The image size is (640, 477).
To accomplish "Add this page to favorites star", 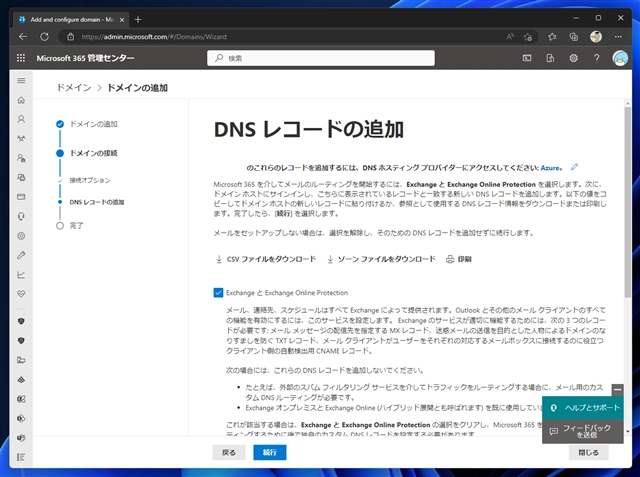I will 528,37.
